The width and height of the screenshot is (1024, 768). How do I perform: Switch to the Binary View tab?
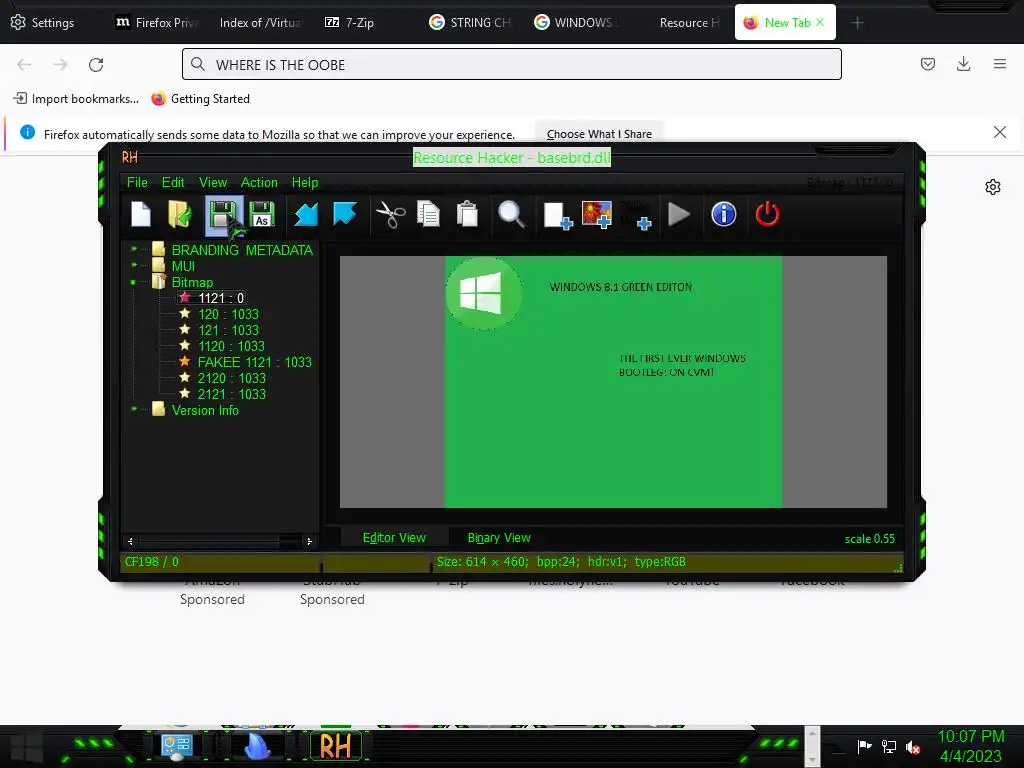tap(499, 537)
